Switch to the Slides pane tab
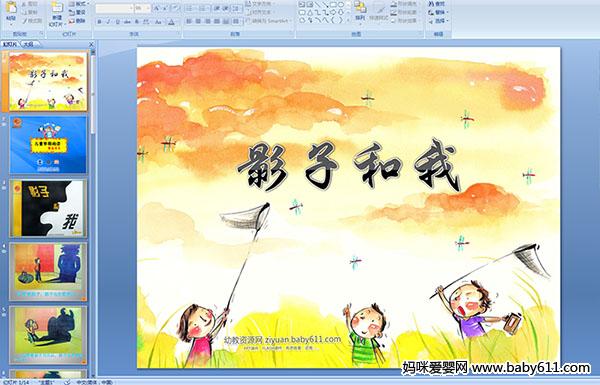 point(10,44)
